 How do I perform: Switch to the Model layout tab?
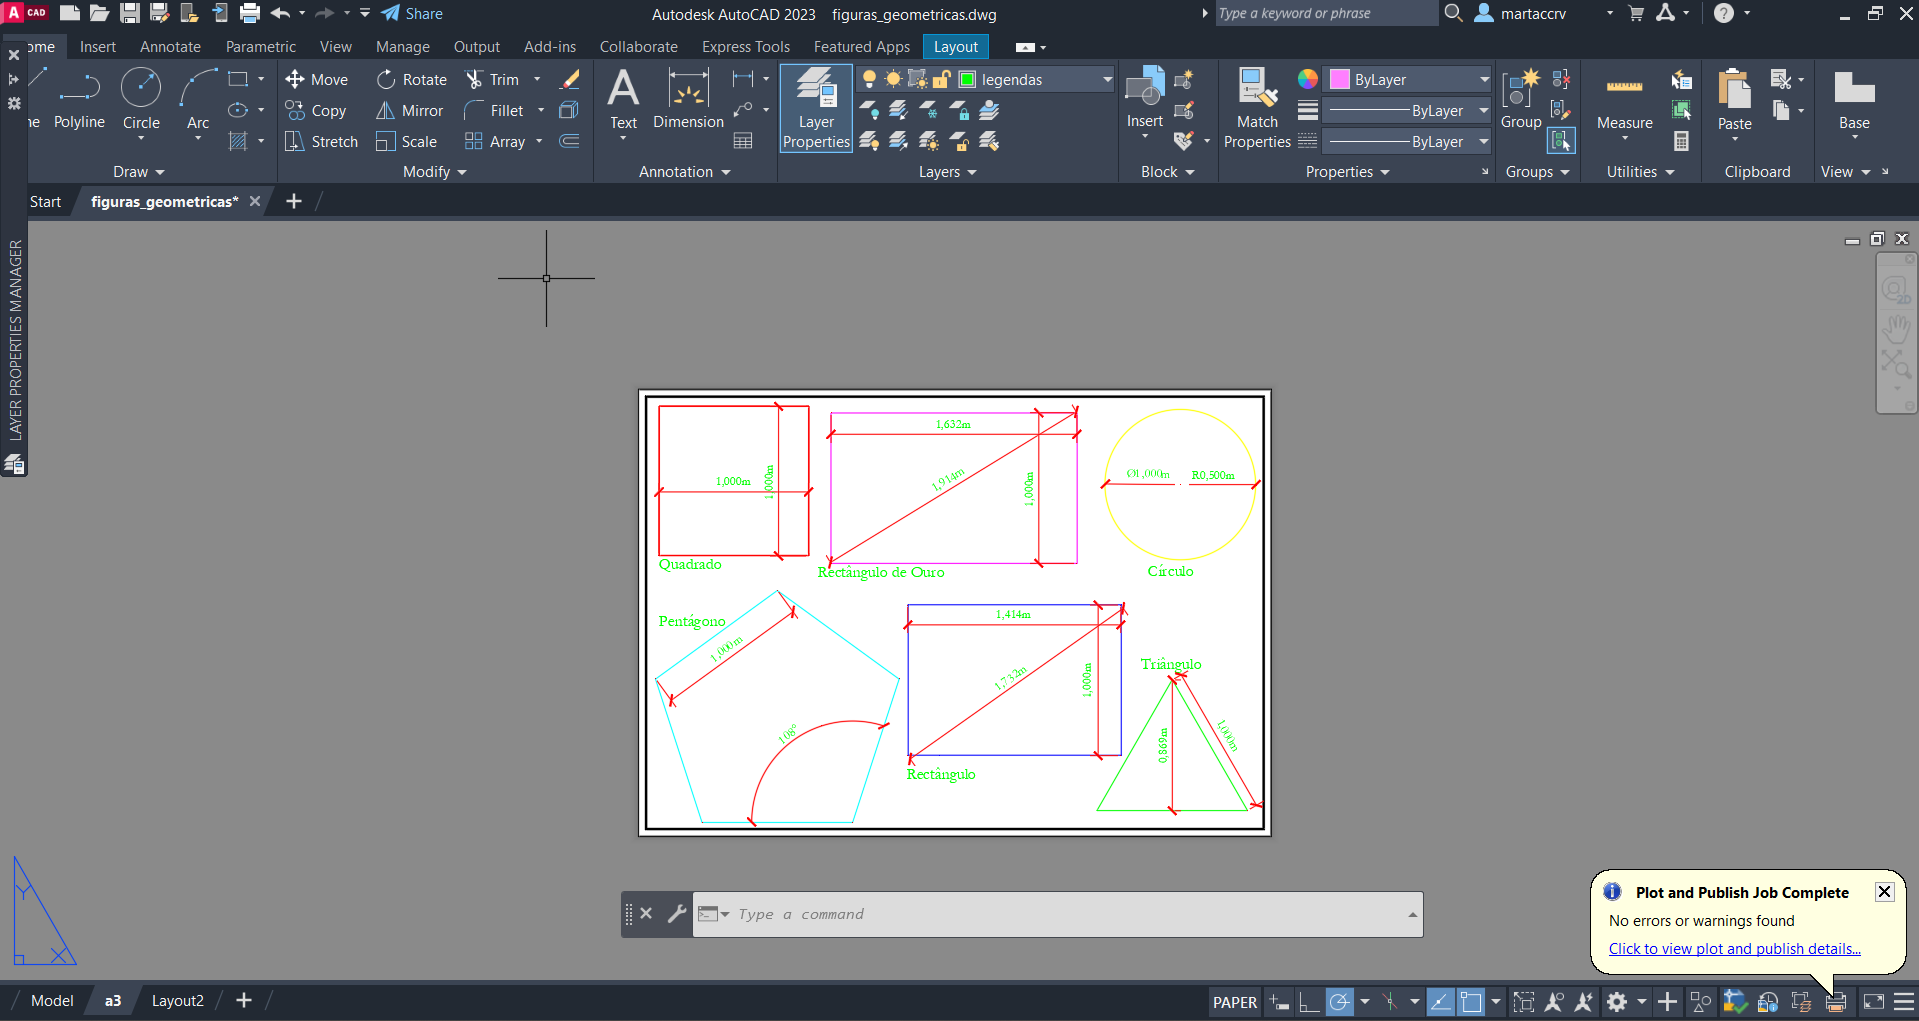[52, 1001]
